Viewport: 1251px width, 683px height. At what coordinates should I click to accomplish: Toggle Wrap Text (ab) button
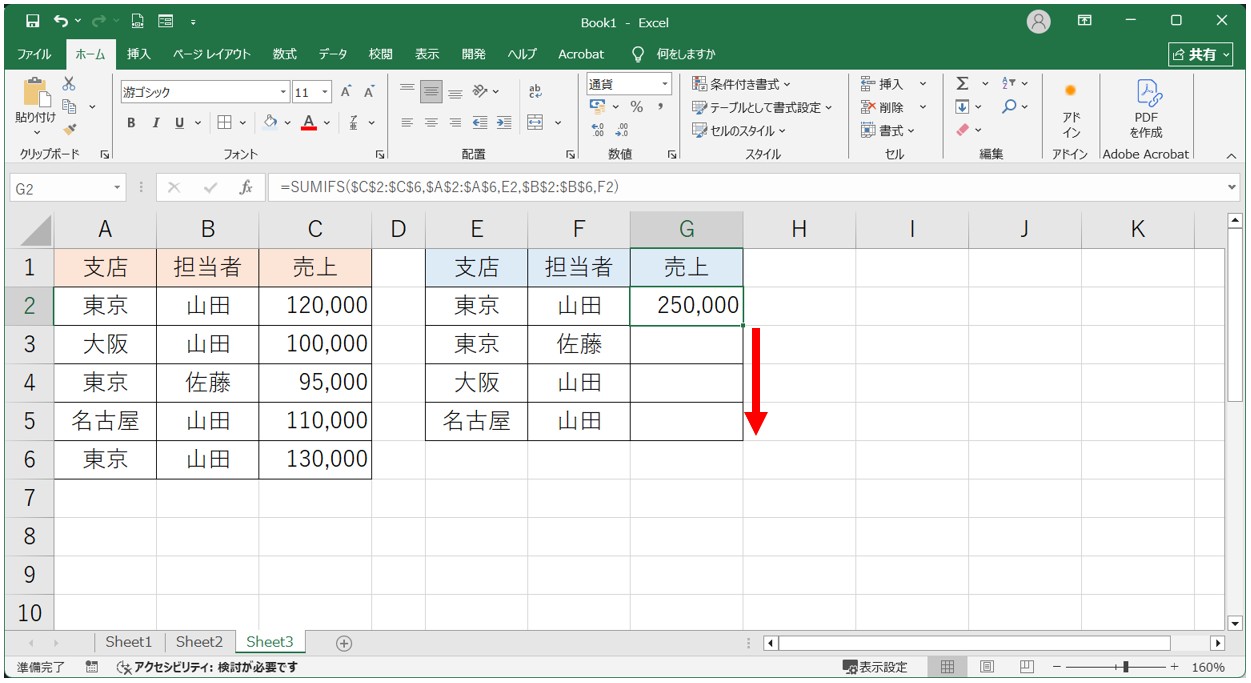(x=536, y=92)
